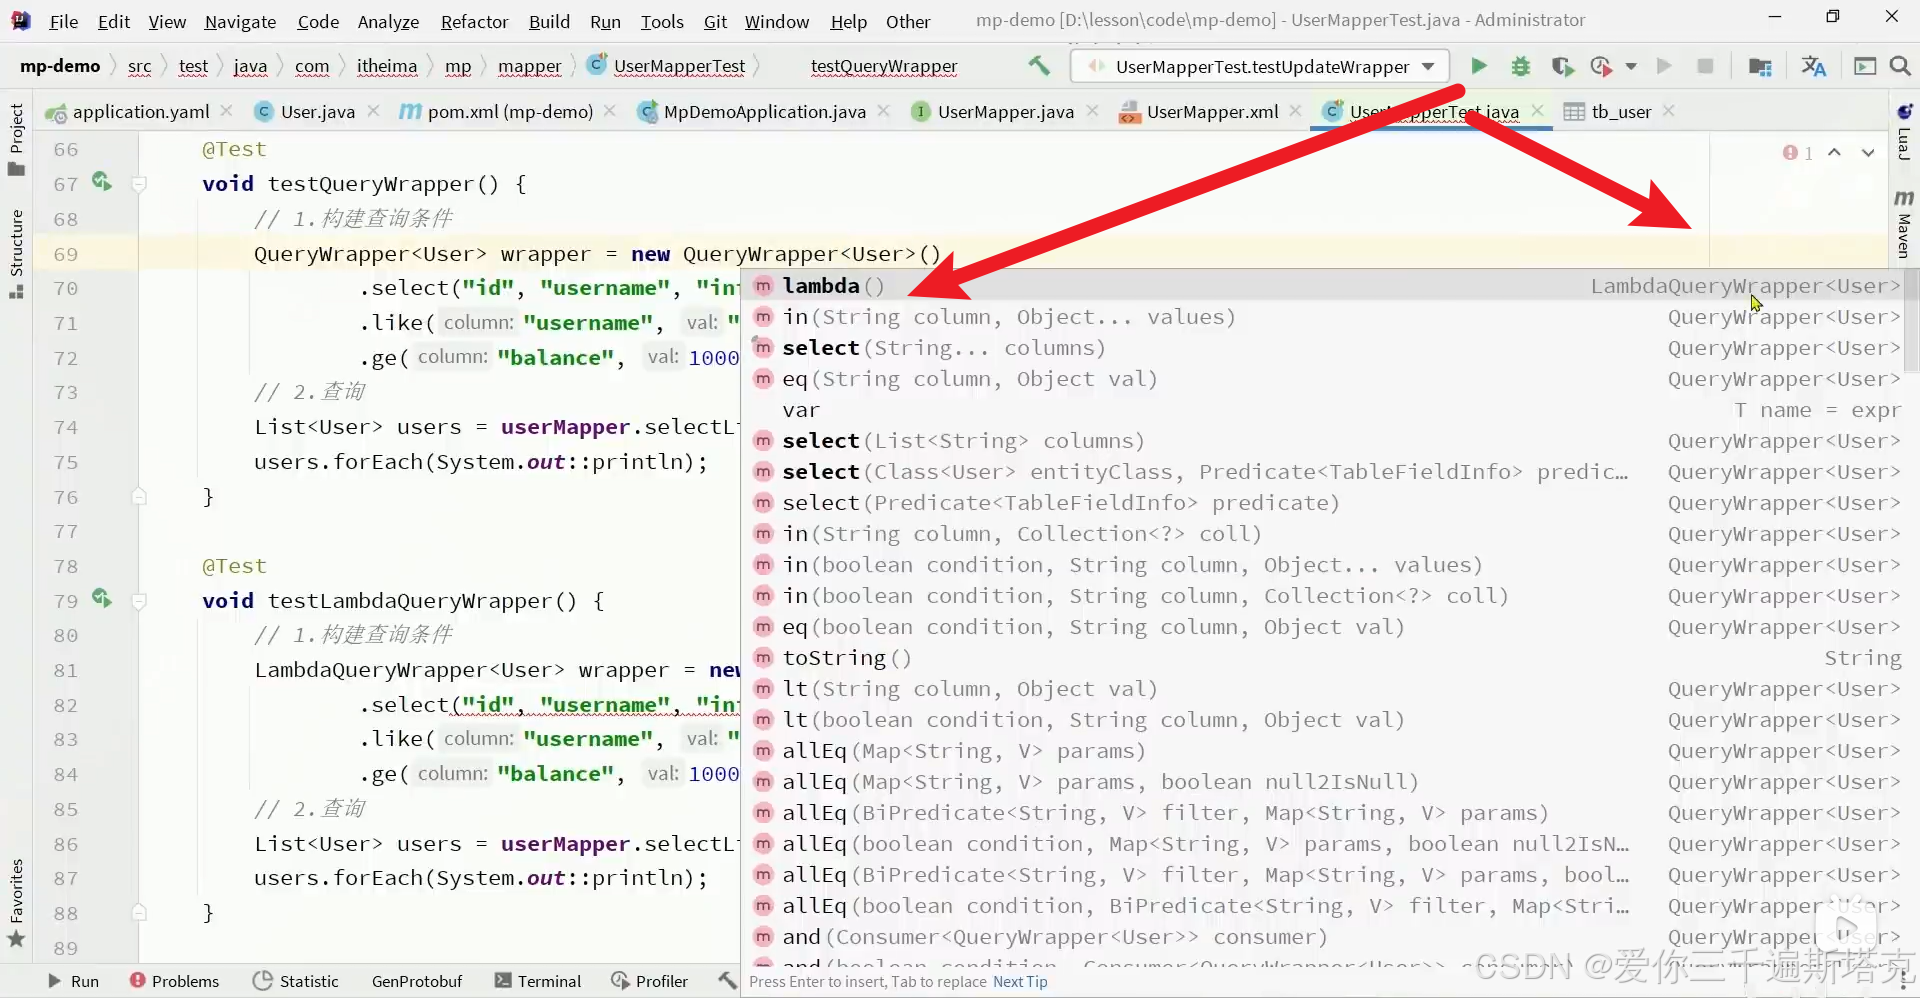Collapse testQueryWrapper method fold at line 67
The height and width of the screenshot is (998, 1920).
(139, 184)
